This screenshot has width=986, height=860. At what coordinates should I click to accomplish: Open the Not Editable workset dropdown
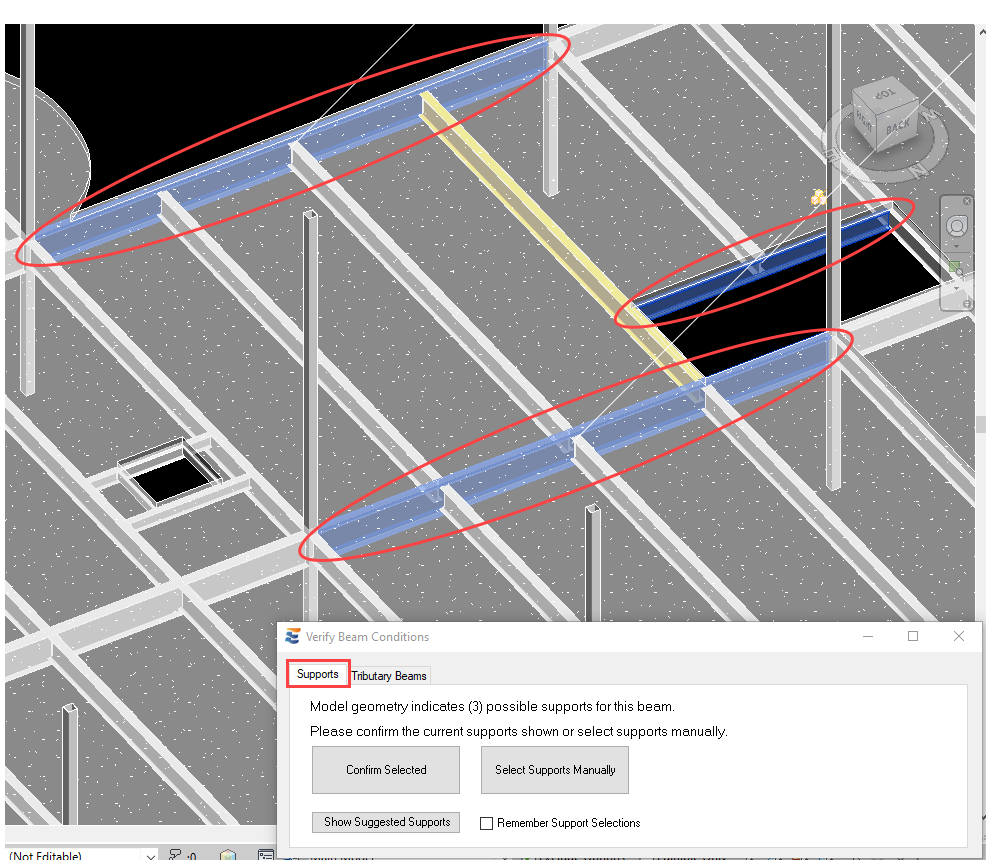pyautogui.click(x=149, y=855)
